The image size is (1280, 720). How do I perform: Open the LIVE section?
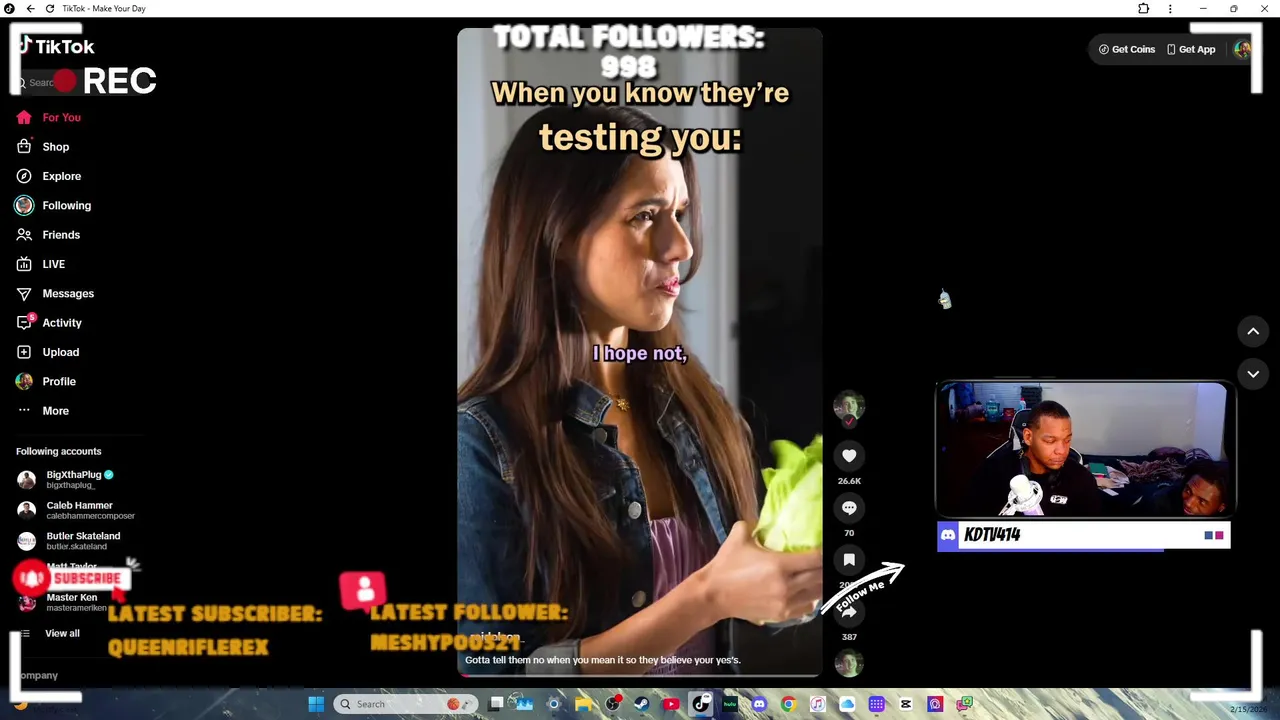tap(53, 264)
